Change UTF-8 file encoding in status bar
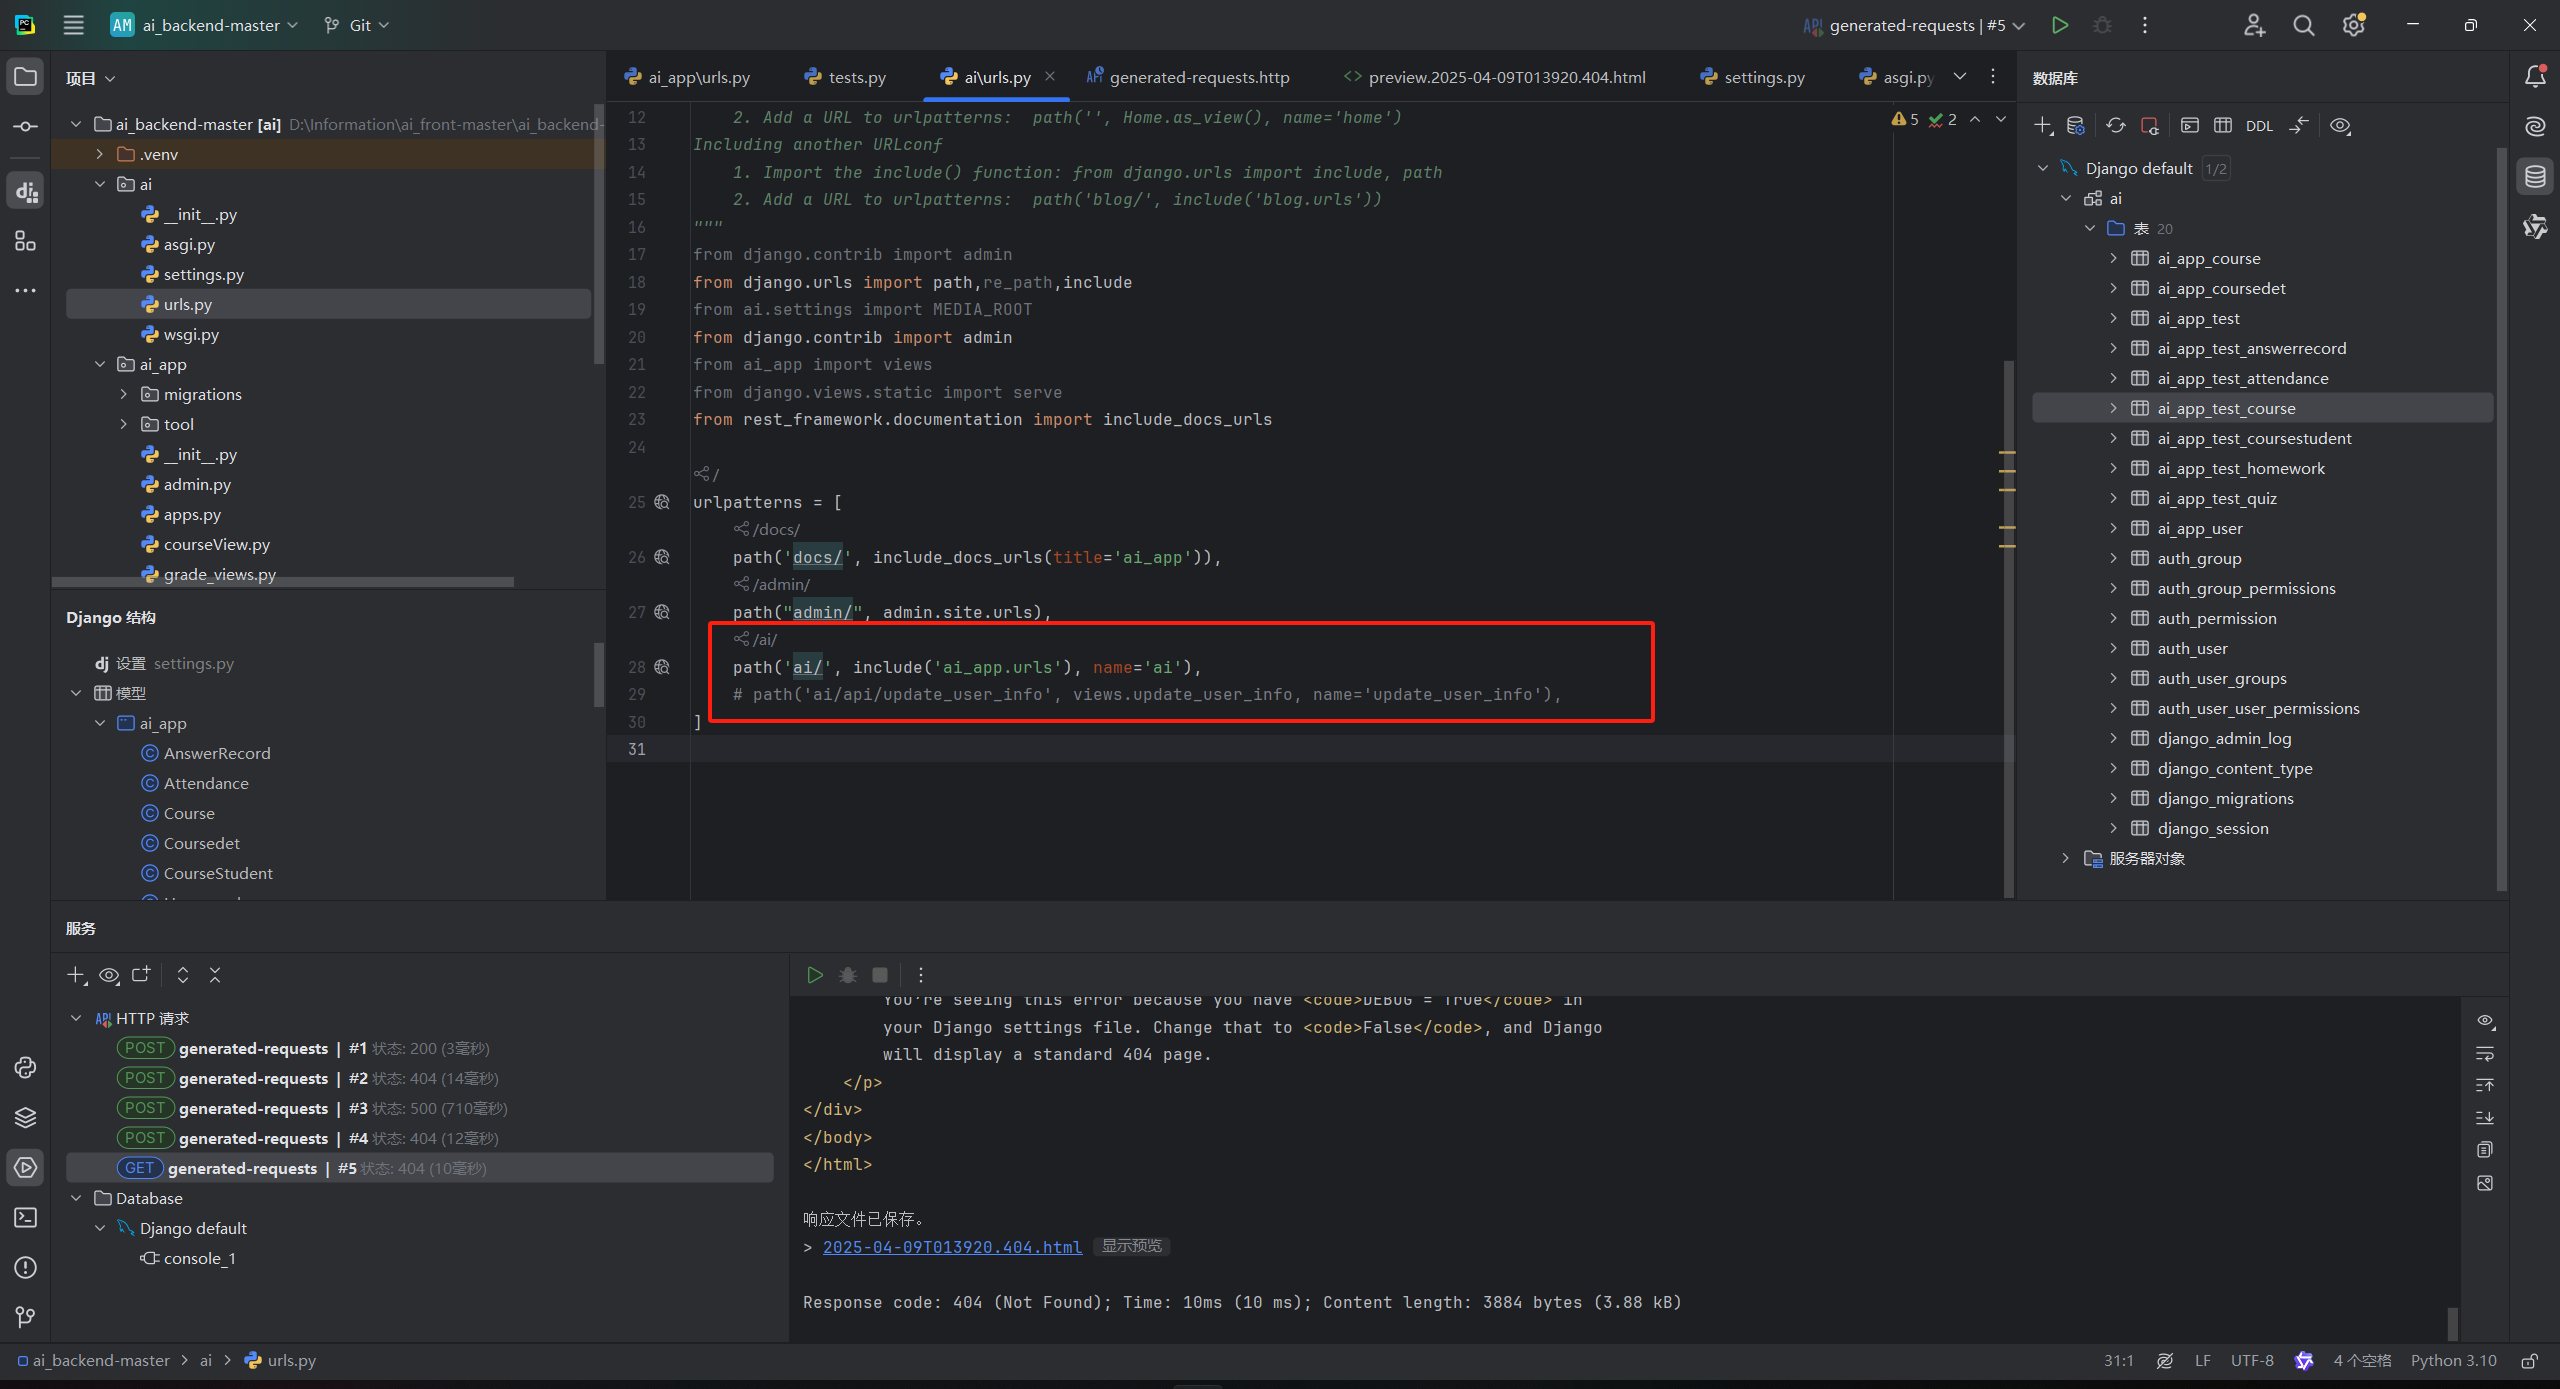The height and width of the screenshot is (1389, 2560). pos(2252,1361)
